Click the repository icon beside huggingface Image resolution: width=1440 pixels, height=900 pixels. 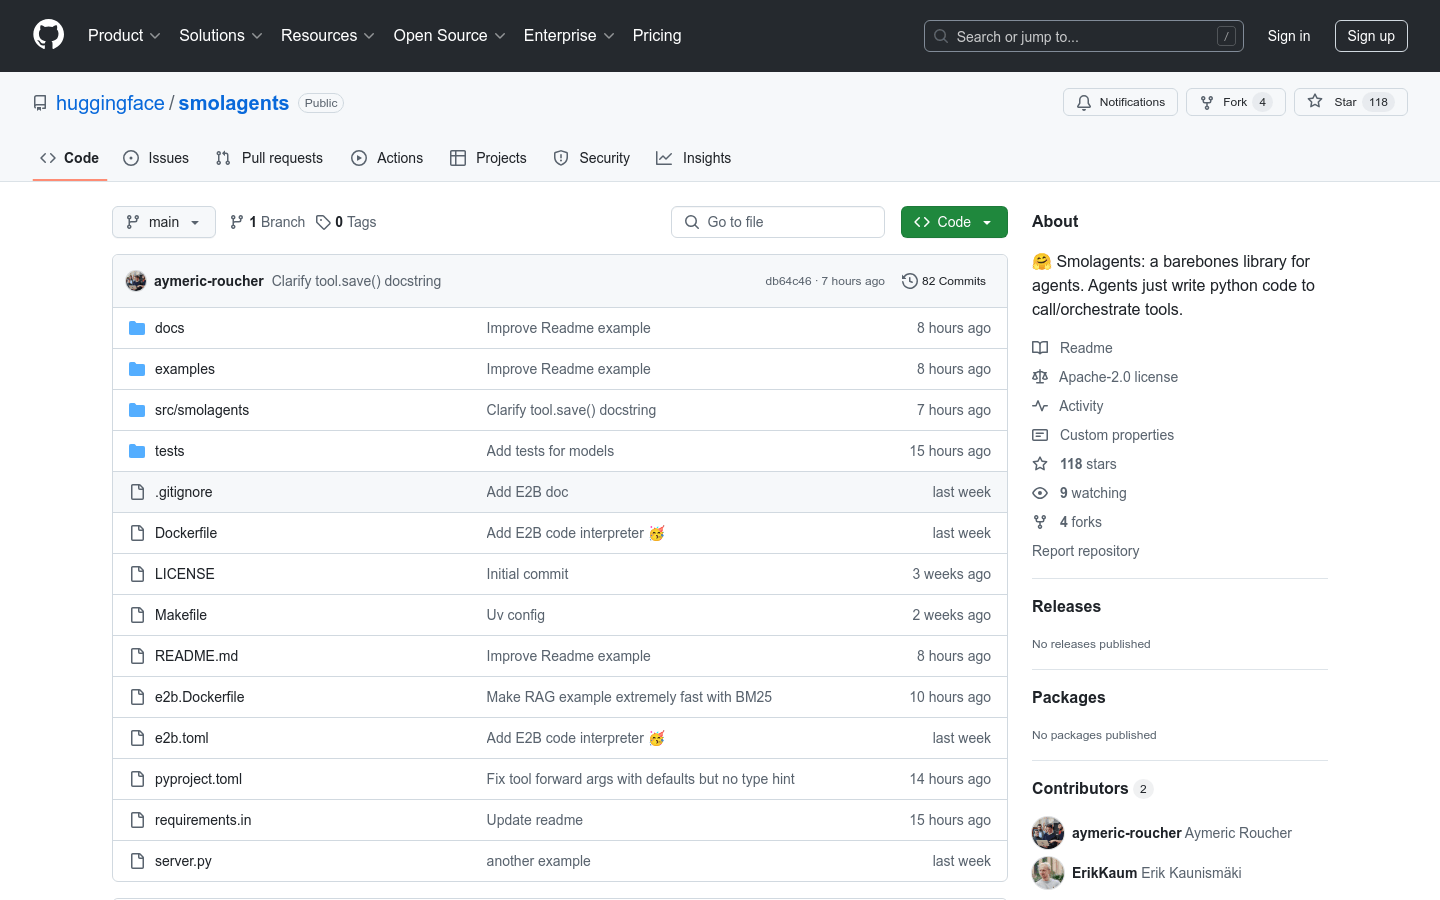click(x=40, y=103)
